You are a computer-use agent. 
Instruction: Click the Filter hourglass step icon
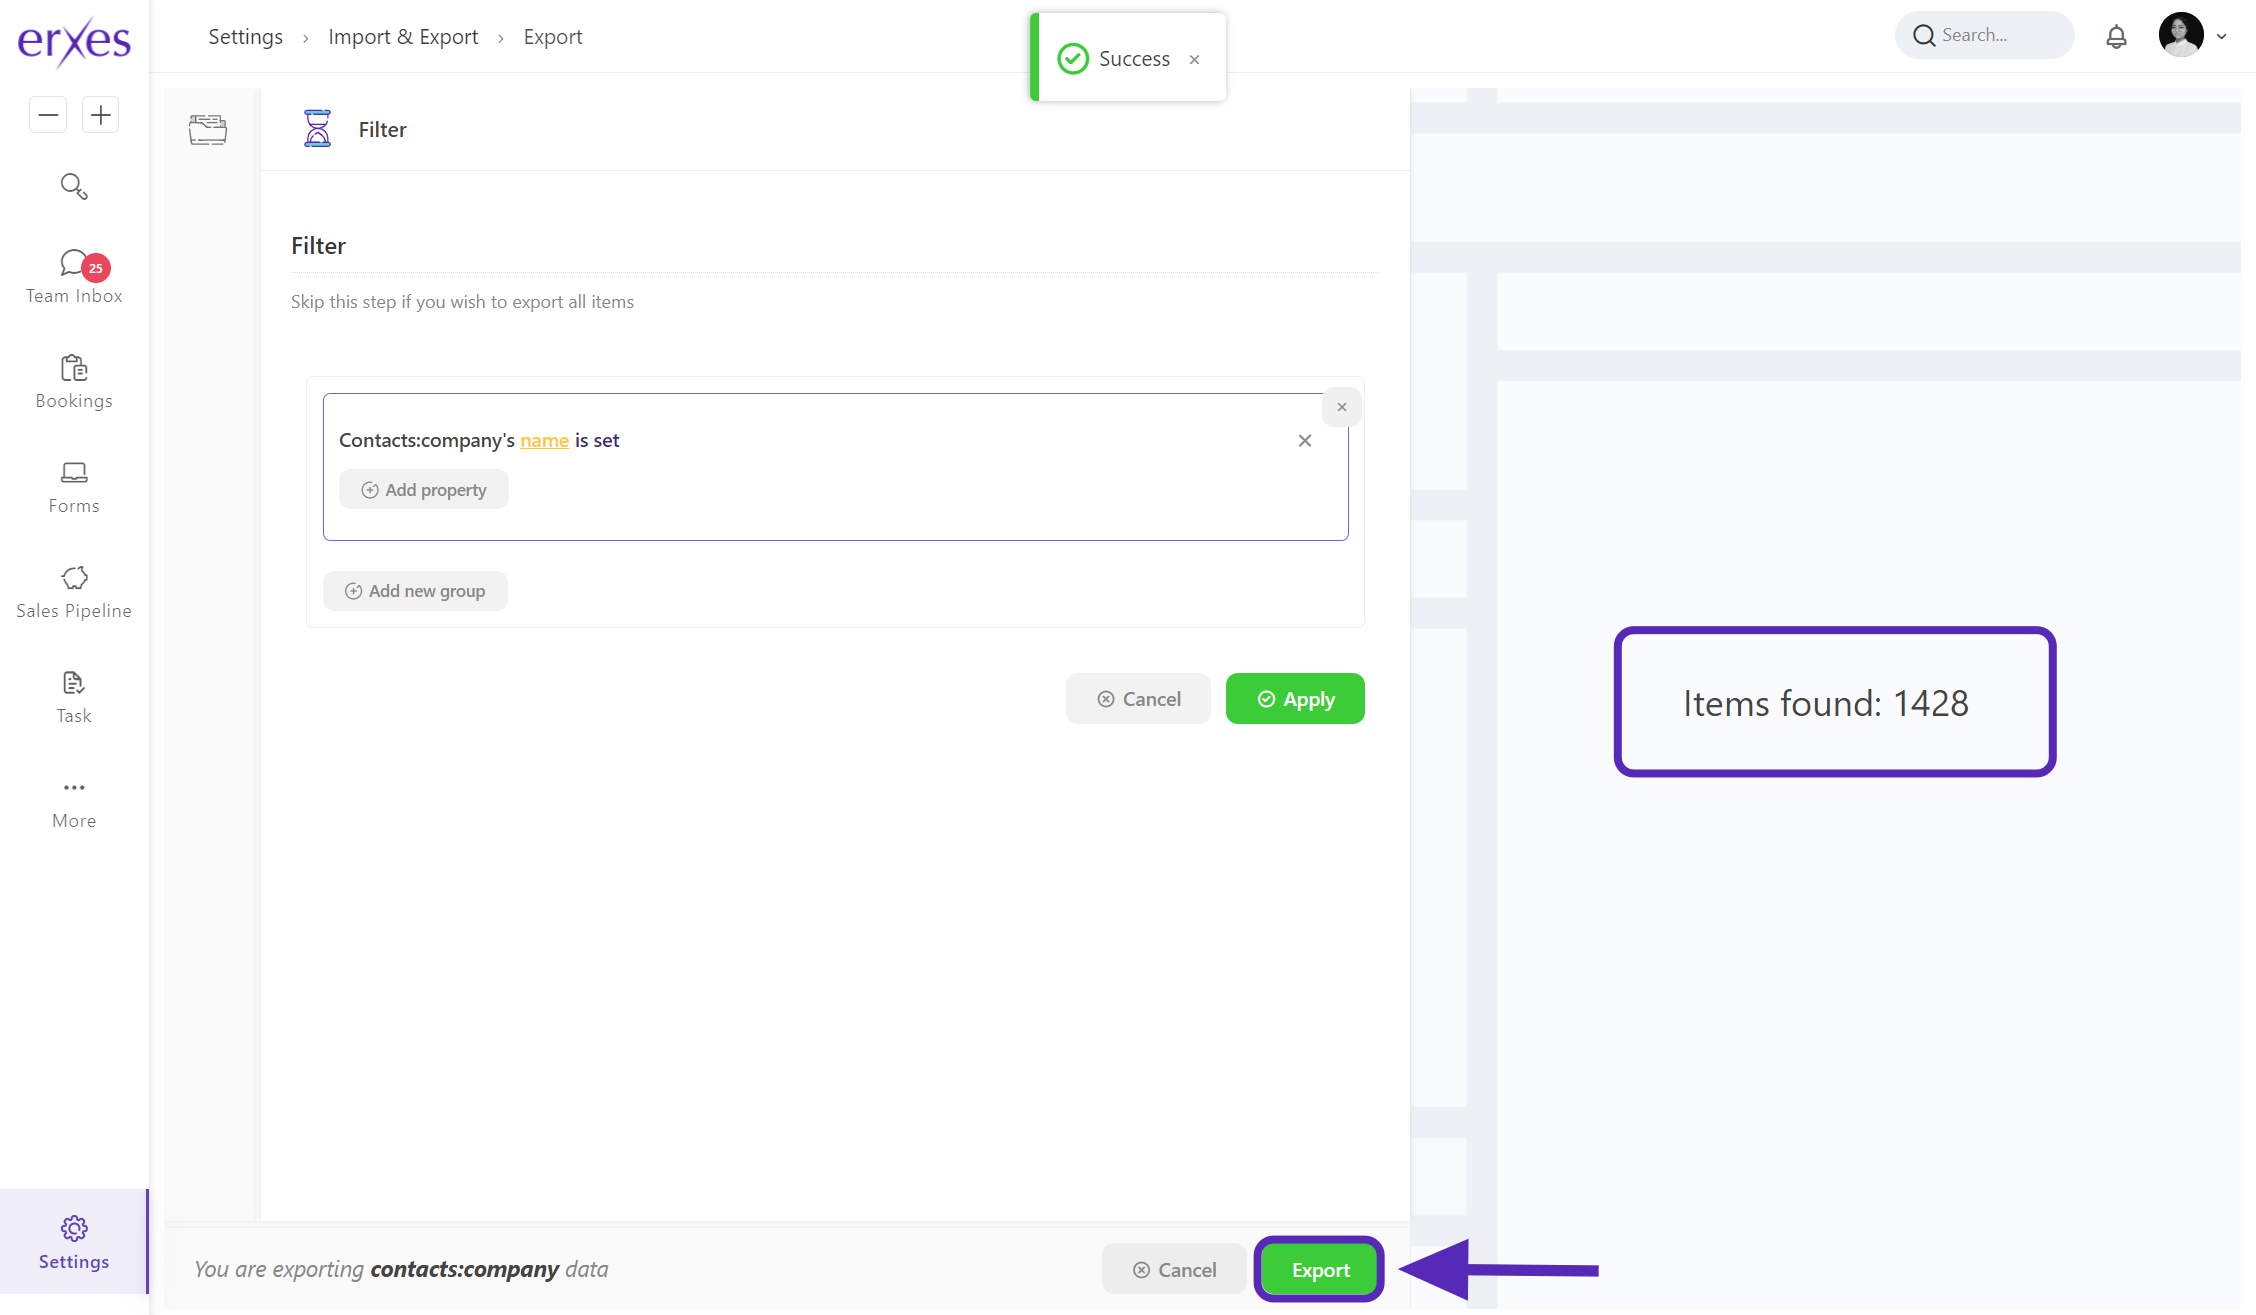[317, 129]
